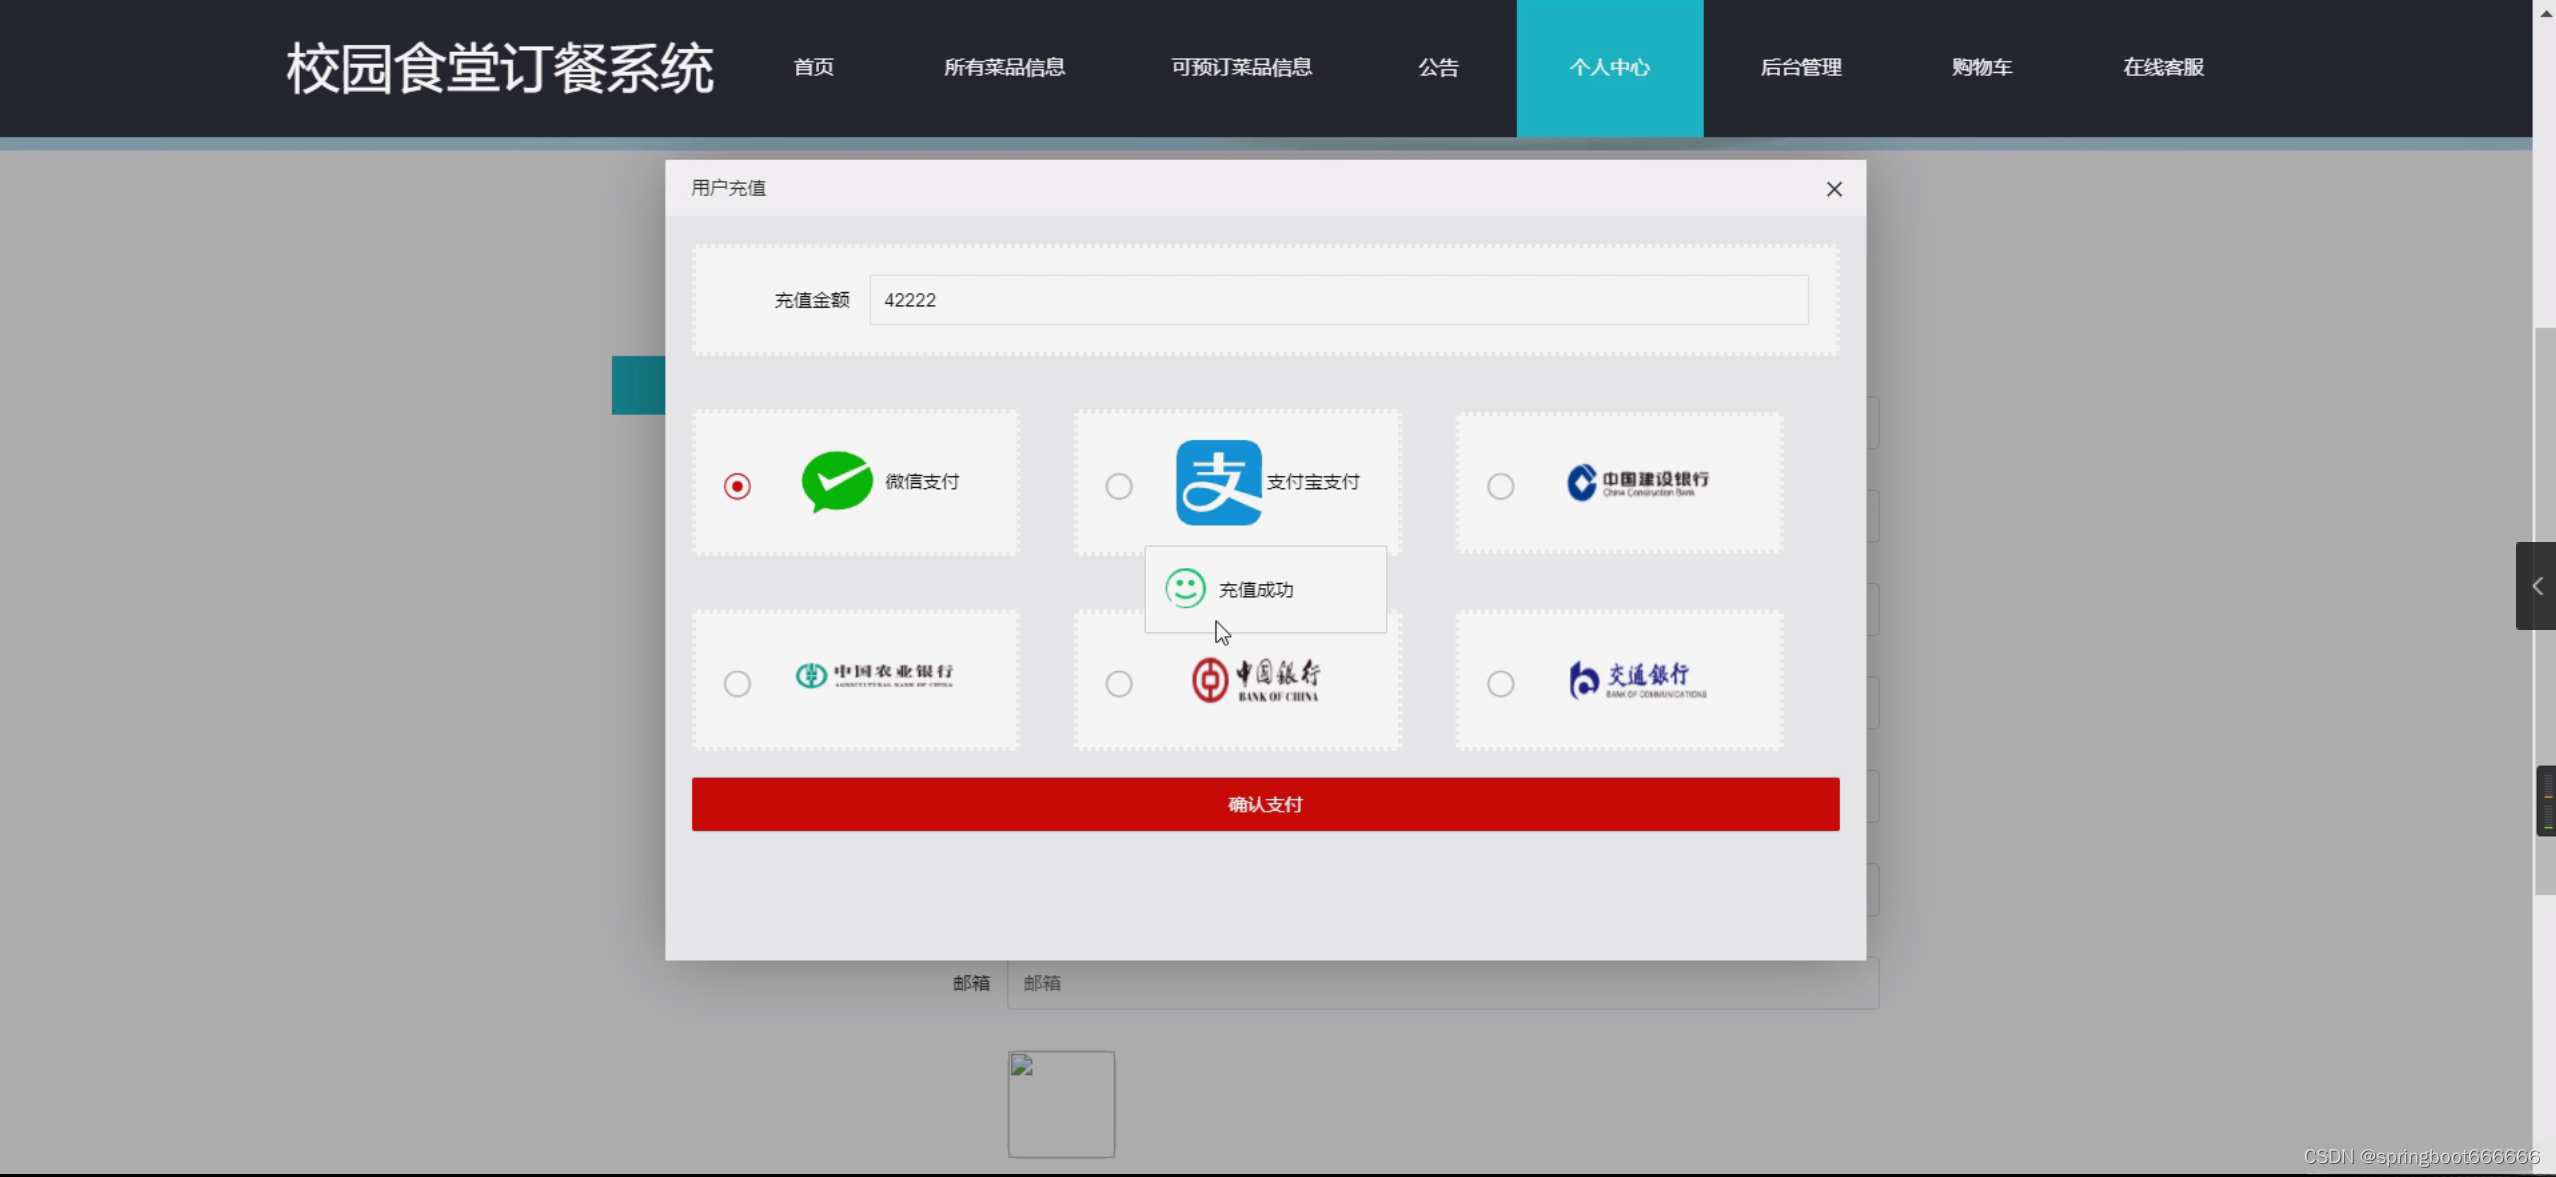Click the 充值金额 input field
The height and width of the screenshot is (1177, 2556).
pos(1338,300)
